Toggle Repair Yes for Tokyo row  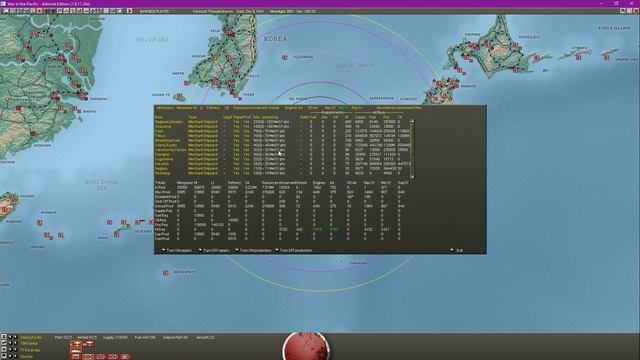click(x=236, y=136)
